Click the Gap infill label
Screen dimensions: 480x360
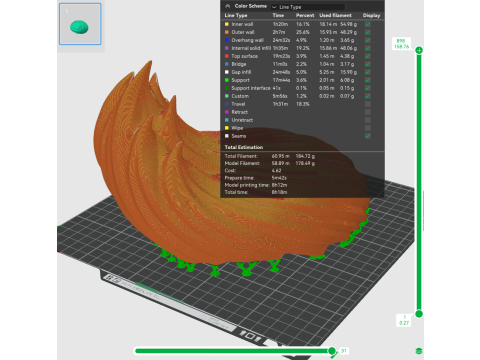241,72
